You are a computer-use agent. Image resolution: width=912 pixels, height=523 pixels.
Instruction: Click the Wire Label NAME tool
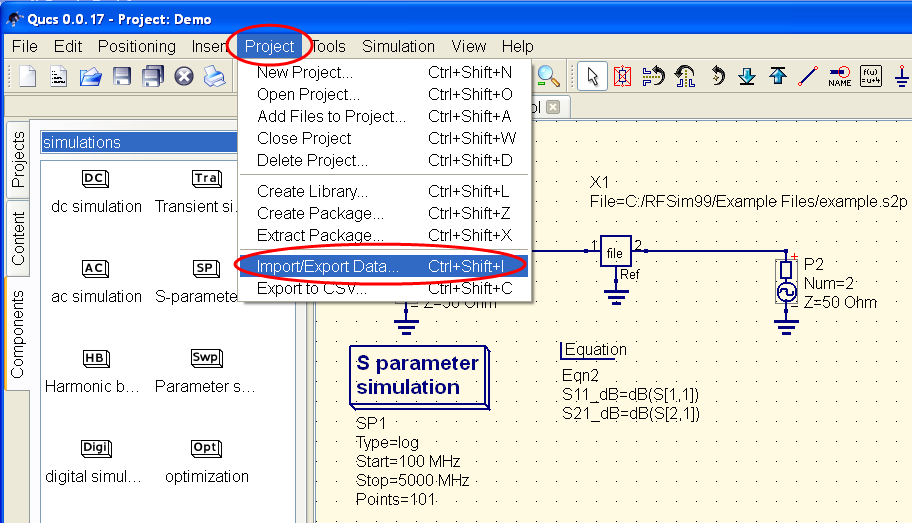(x=839, y=76)
